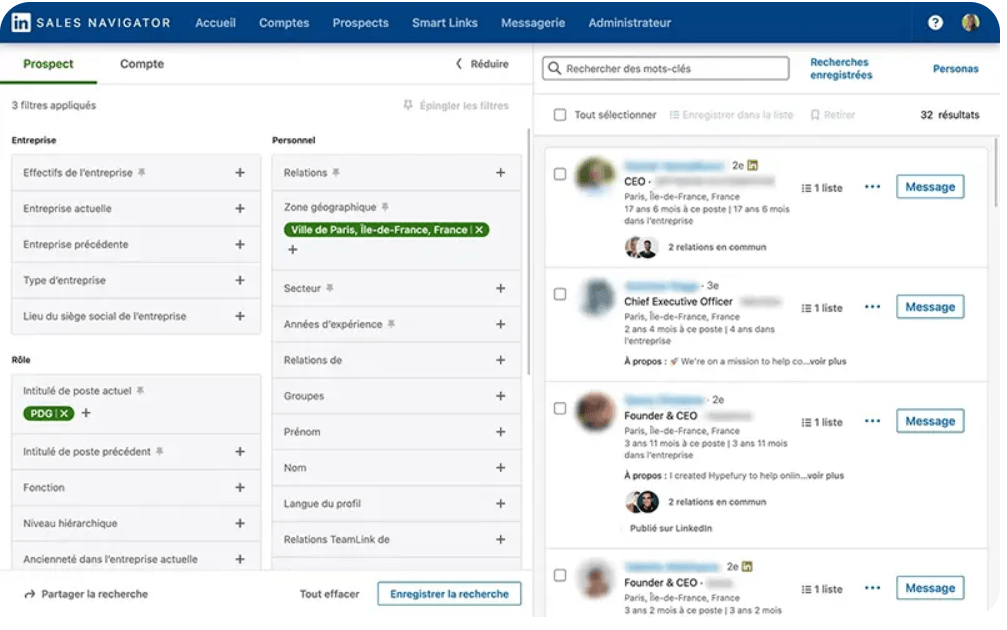The height and width of the screenshot is (630, 1007).
Task: Click voir plus on the Hypefury À propos text
Action: [827, 476]
